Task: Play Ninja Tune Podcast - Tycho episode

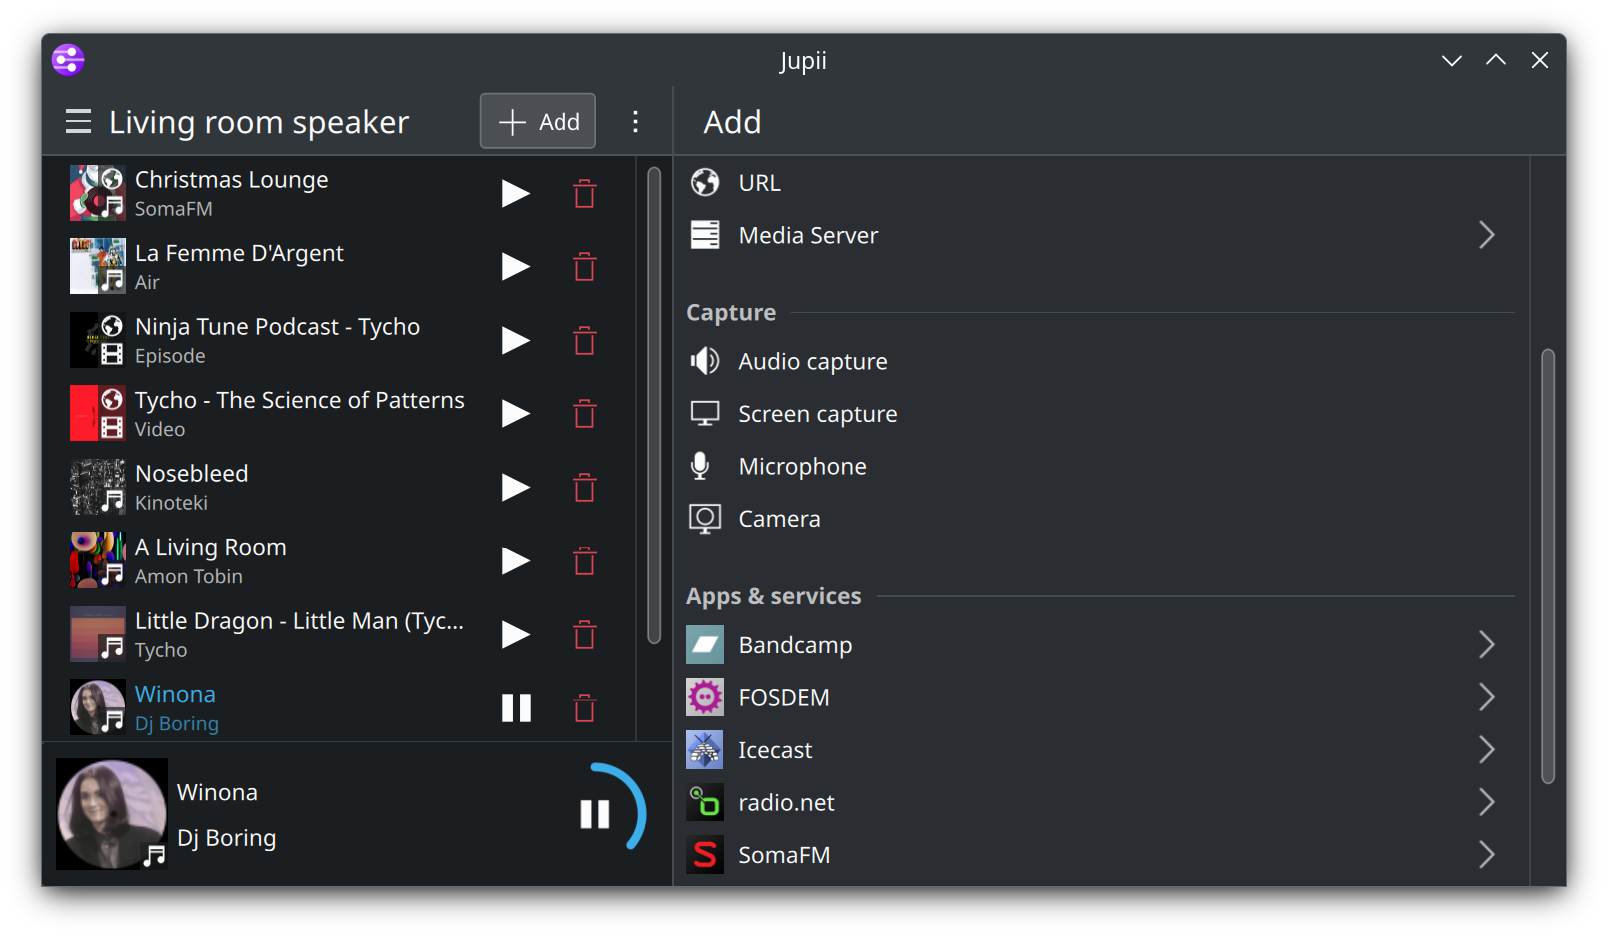Action: coord(515,341)
